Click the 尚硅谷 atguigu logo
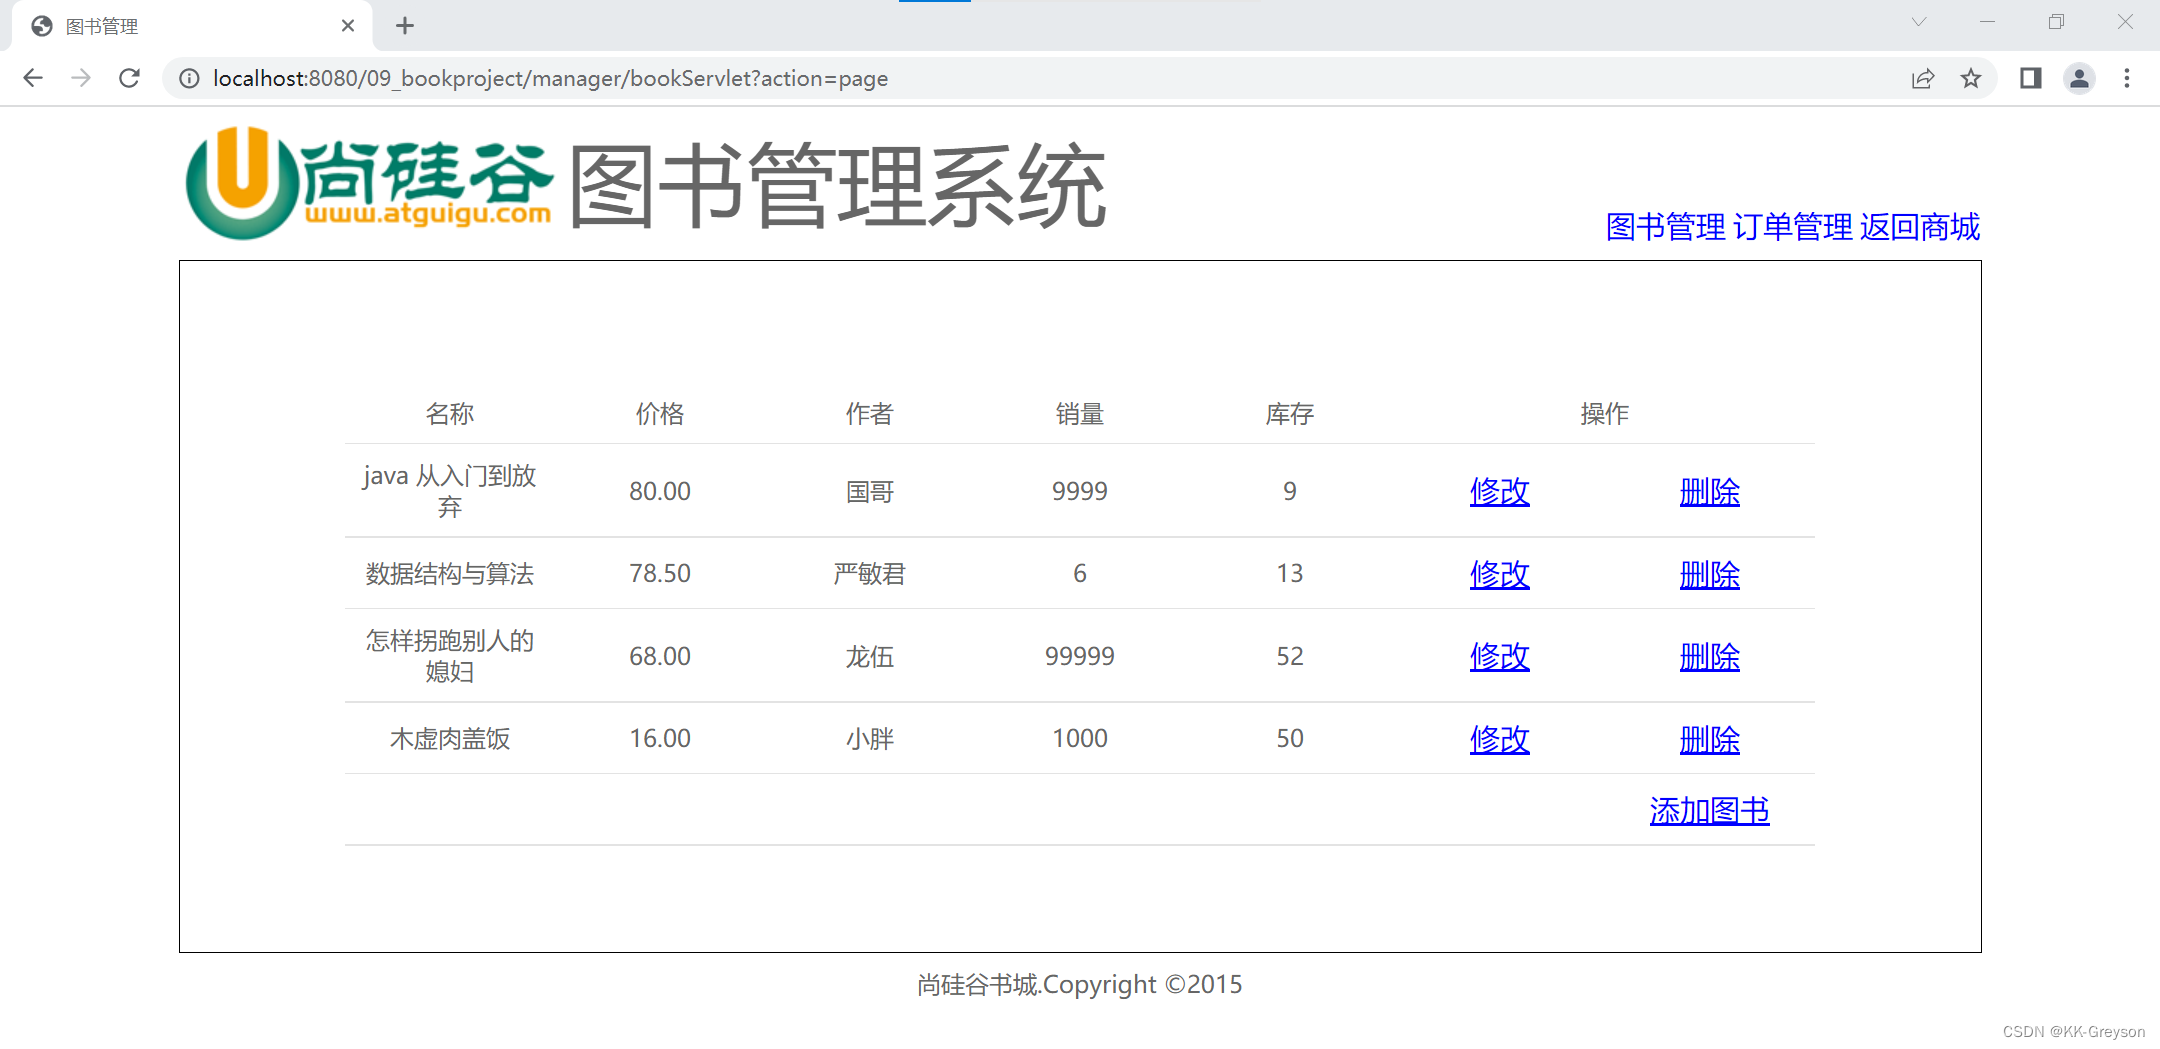This screenshot has width=2160, height=1049. point(369,184)
